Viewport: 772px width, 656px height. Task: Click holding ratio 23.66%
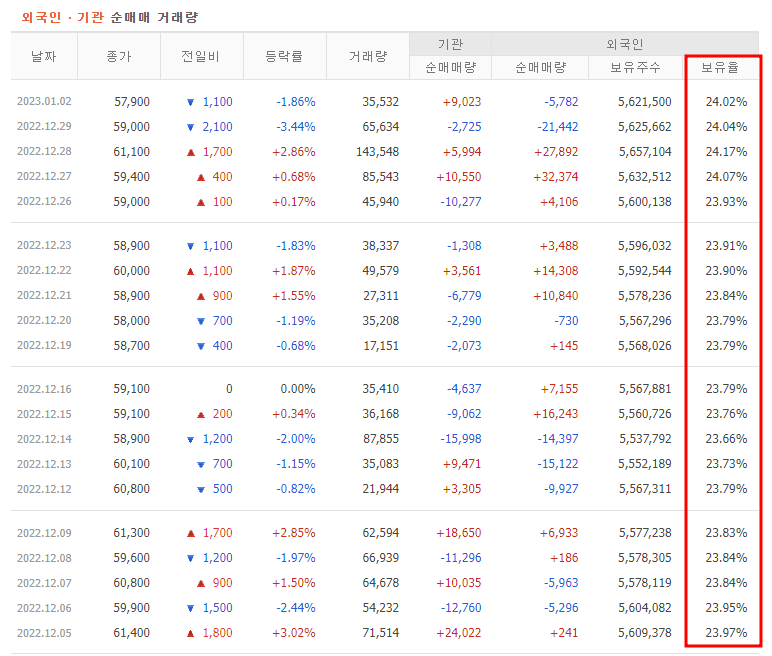pos(726,439)
